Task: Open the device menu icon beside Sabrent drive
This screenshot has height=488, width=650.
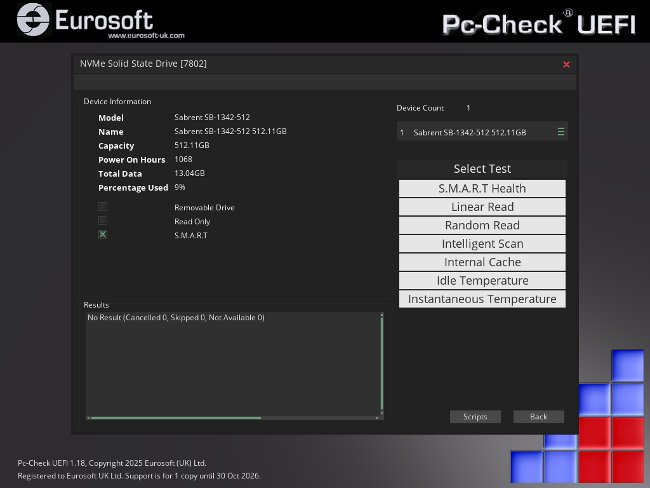Action: pos(561,132)
